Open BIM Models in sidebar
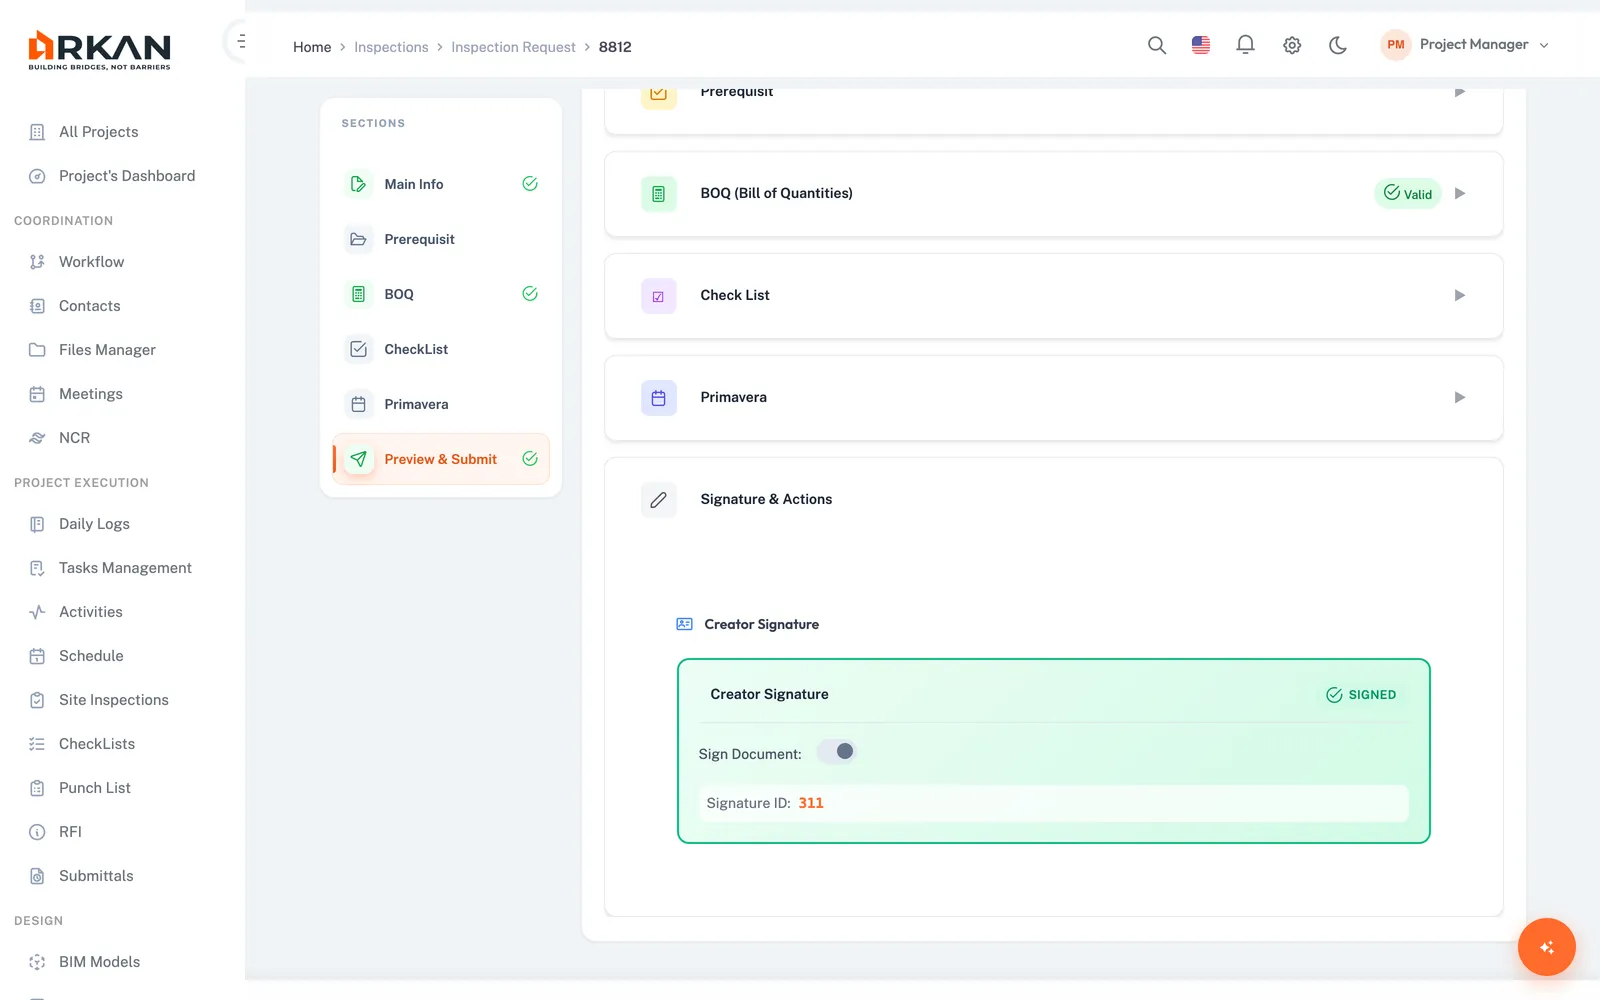The width and height of the screenshot is (1600, 1000). [x=99, y=962]
